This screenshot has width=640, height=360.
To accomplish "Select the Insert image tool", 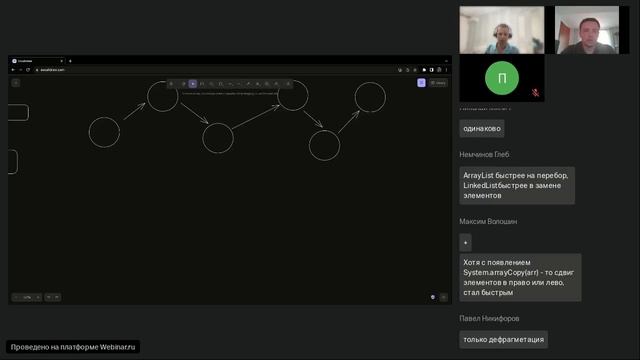I will [x=267, y=84].
